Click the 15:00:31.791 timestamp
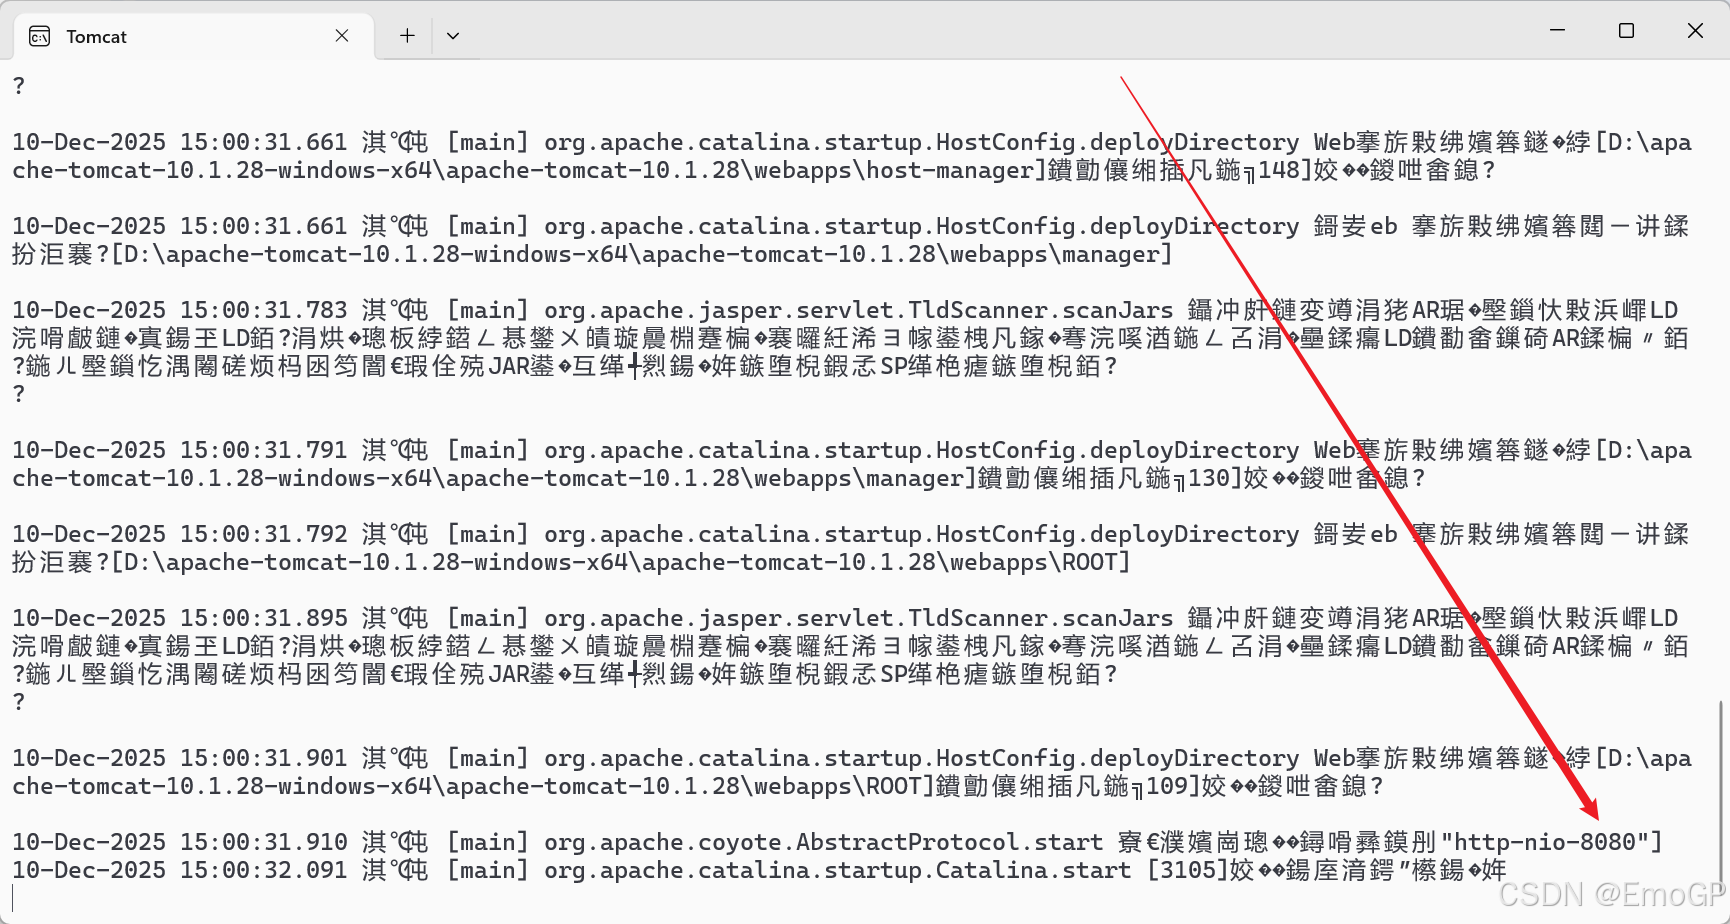This screenshot has width=1730, height=924. (x=263, y=450)
